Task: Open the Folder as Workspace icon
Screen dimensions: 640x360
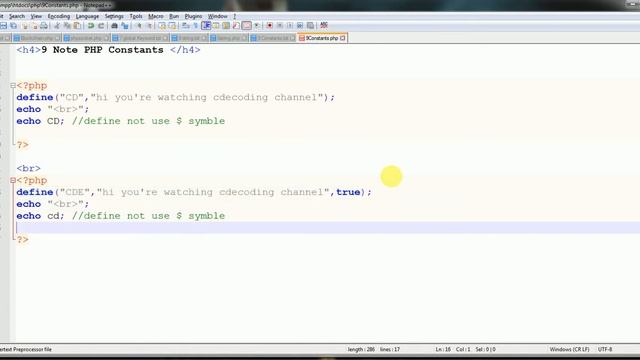Action: [x=246, y=26]
